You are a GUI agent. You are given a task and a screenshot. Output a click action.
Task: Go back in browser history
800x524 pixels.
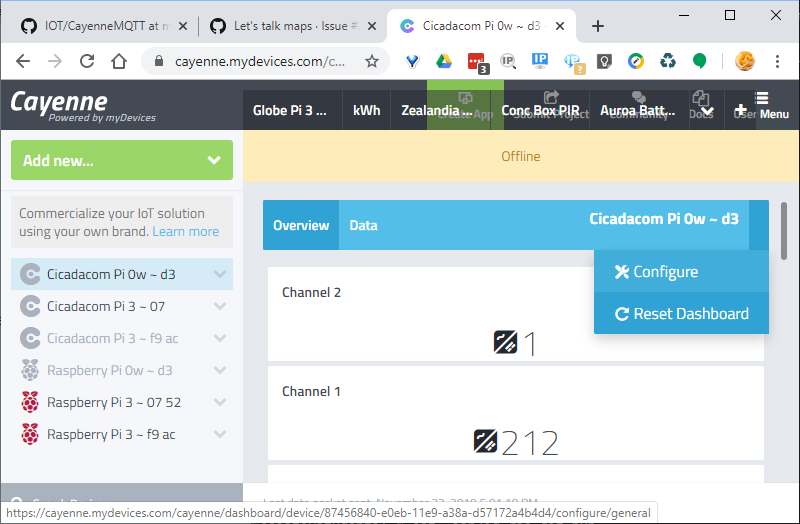(23, 61)
